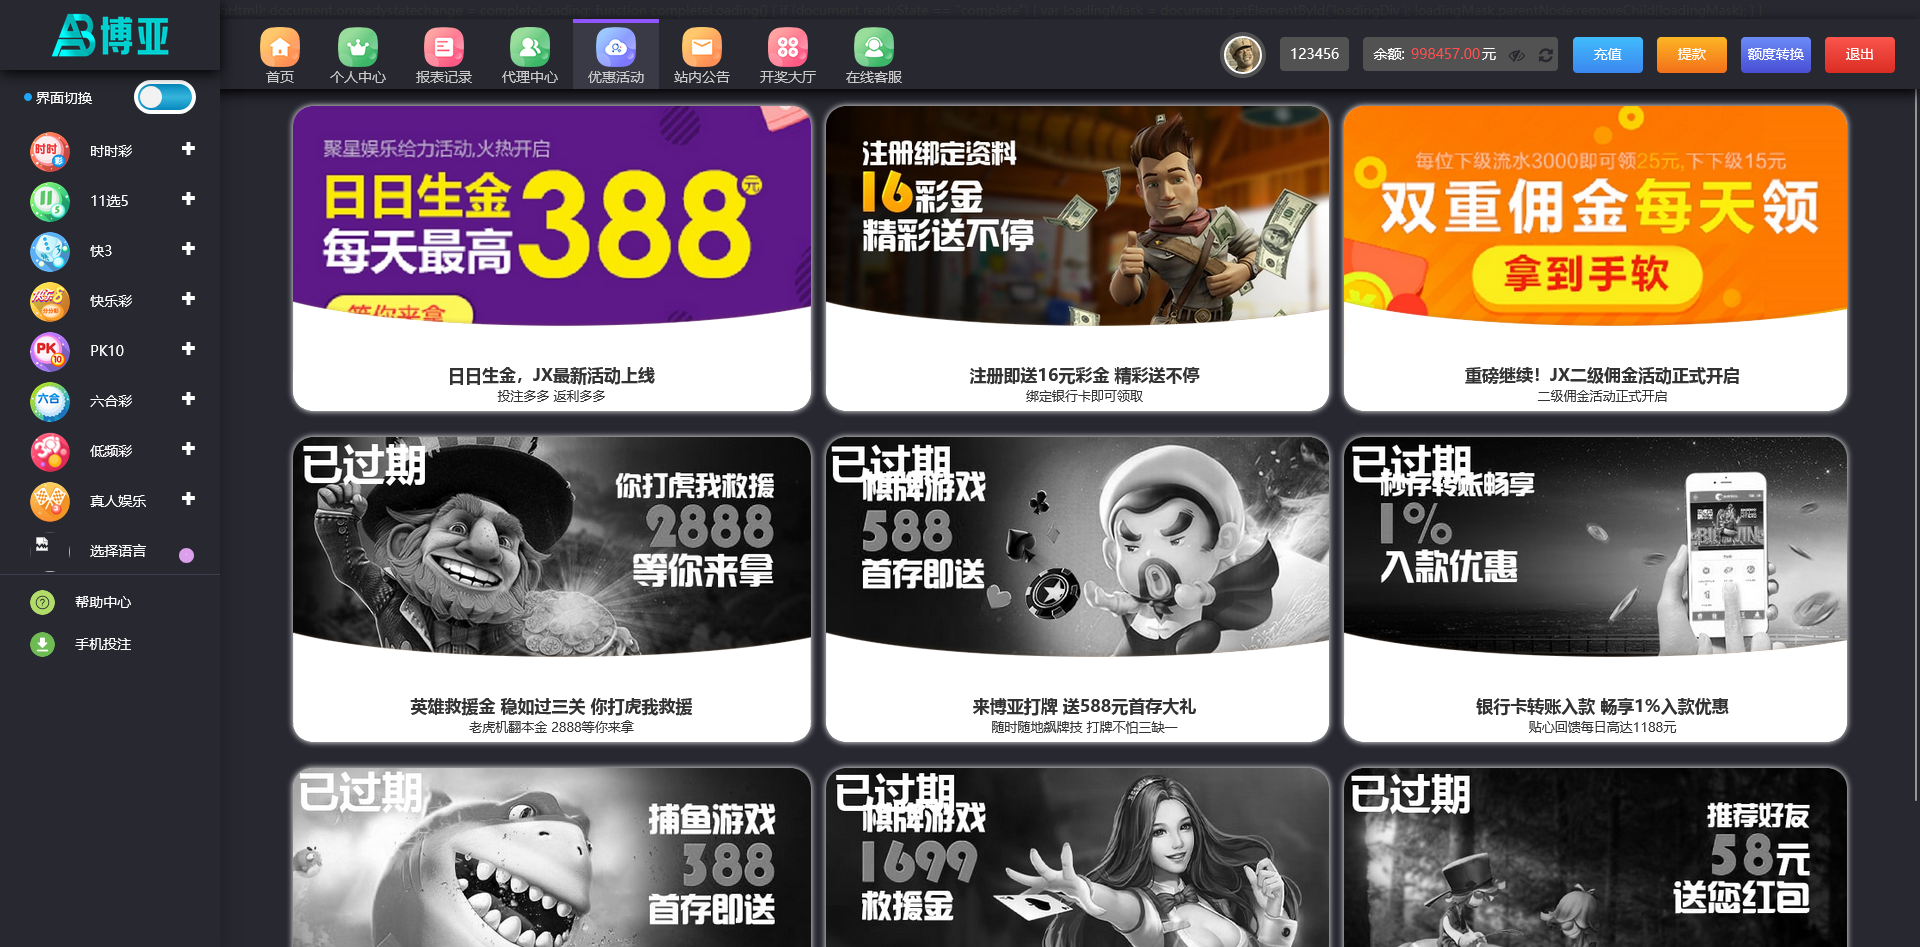
Task: Click the blue 充值 button
Action: pos(1608,55)
